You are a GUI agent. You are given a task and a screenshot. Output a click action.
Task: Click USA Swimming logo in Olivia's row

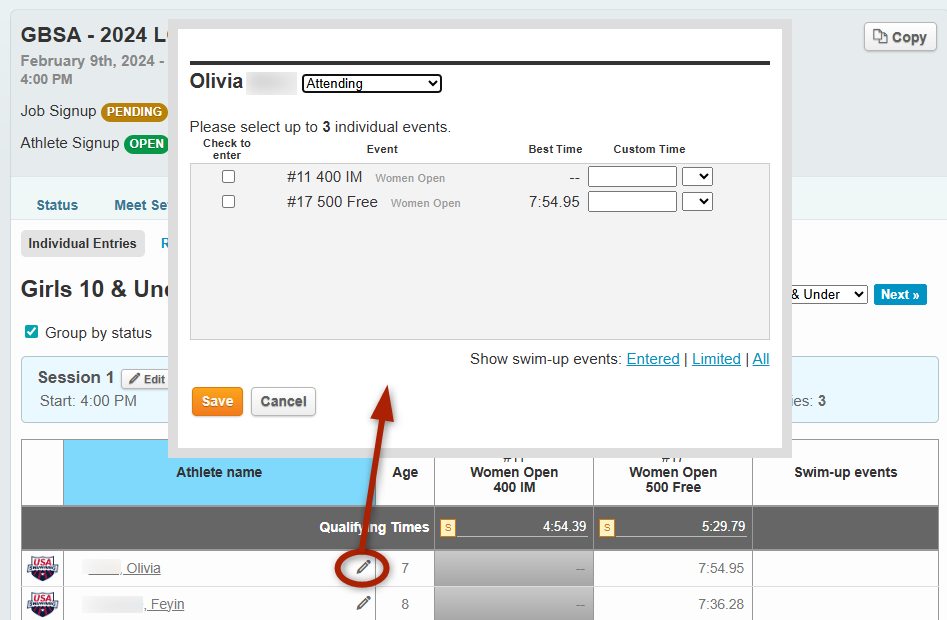tap(42, 568)
